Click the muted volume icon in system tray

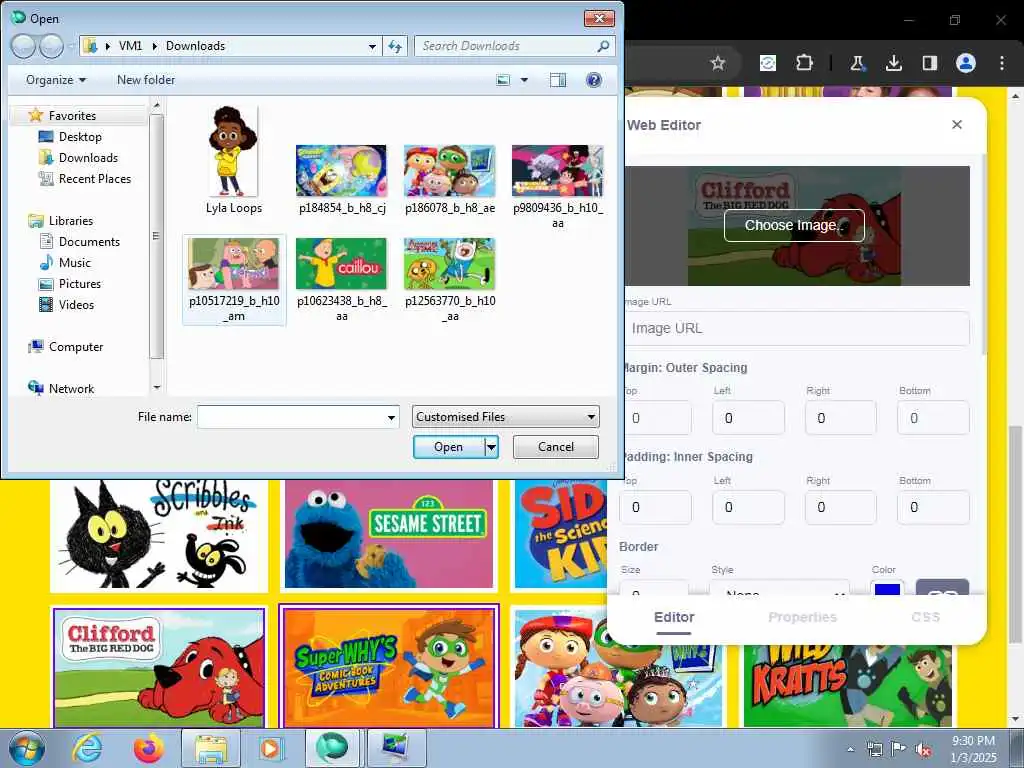(923, 749)
